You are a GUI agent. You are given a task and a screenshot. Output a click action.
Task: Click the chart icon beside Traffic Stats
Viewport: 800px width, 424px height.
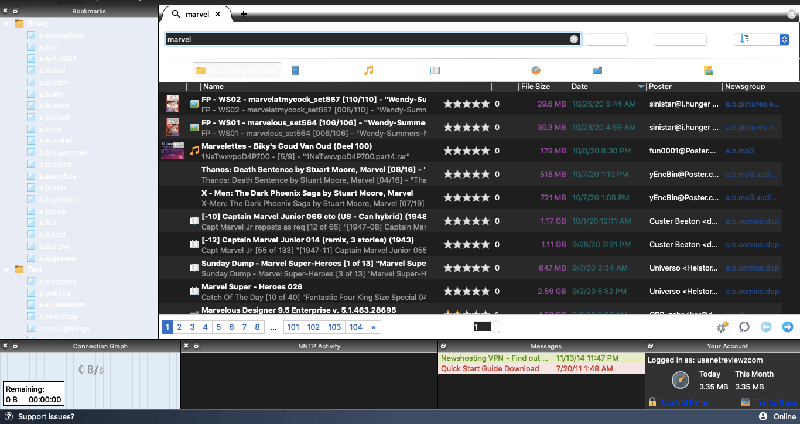[745, 402]
